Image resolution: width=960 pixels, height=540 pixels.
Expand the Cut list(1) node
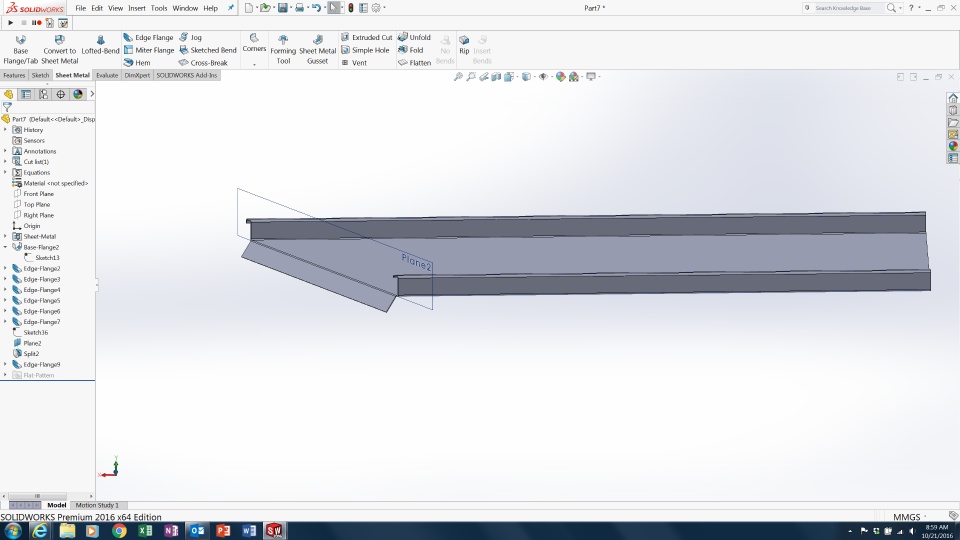tap(6, 162)
